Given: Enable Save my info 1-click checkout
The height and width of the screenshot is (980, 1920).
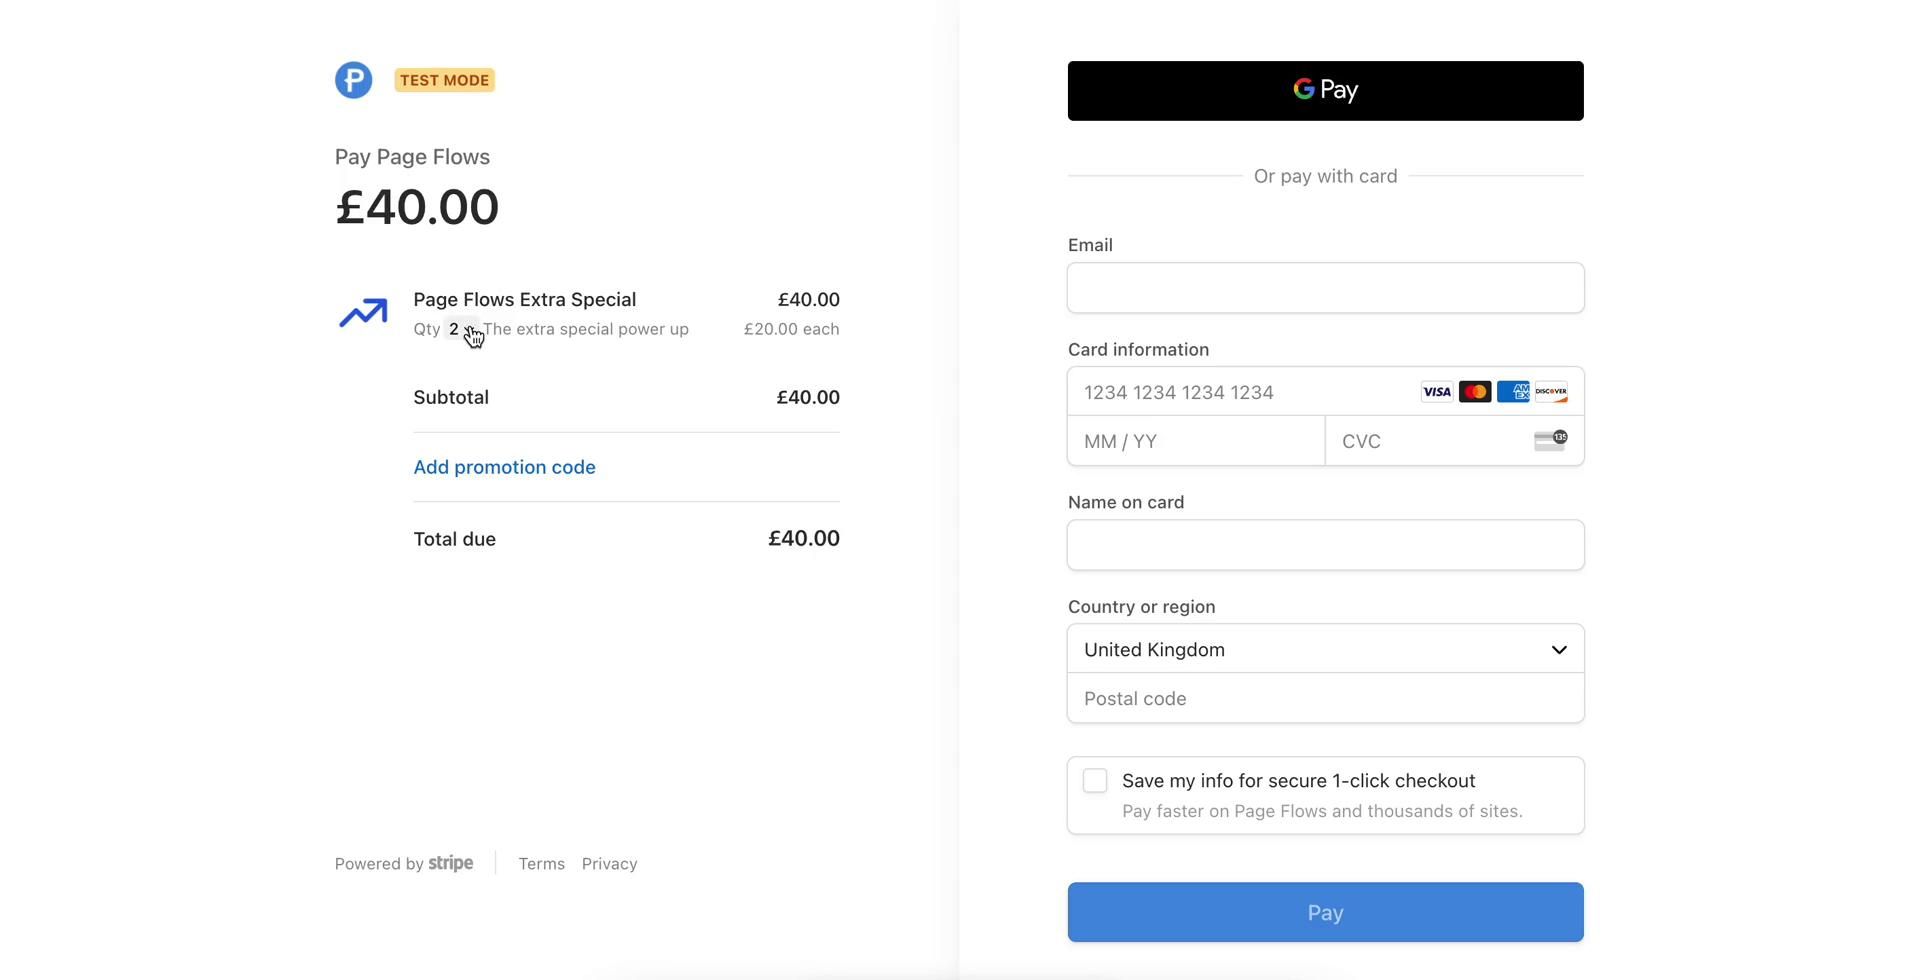Looking at the screenshot, I should [1095, 781].
